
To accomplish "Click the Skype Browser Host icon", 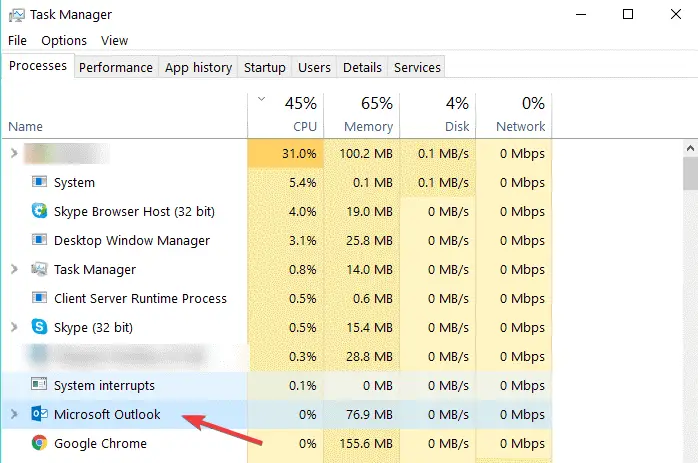I will [39, 211].
